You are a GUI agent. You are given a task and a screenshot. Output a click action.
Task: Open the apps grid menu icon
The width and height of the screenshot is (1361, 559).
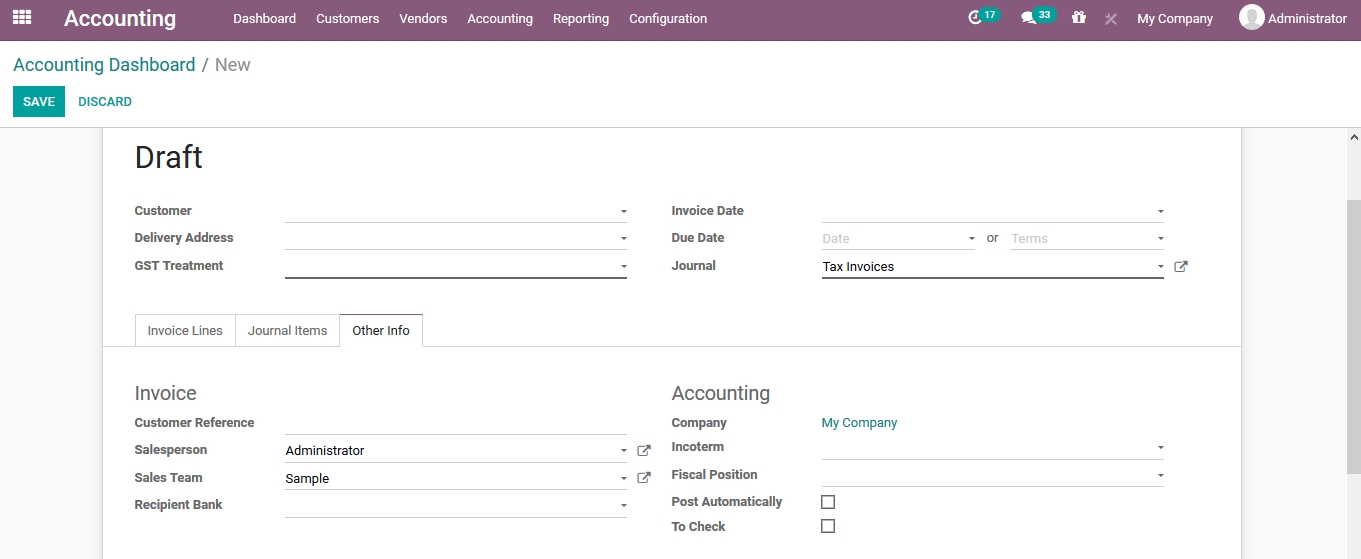point(21,18)
